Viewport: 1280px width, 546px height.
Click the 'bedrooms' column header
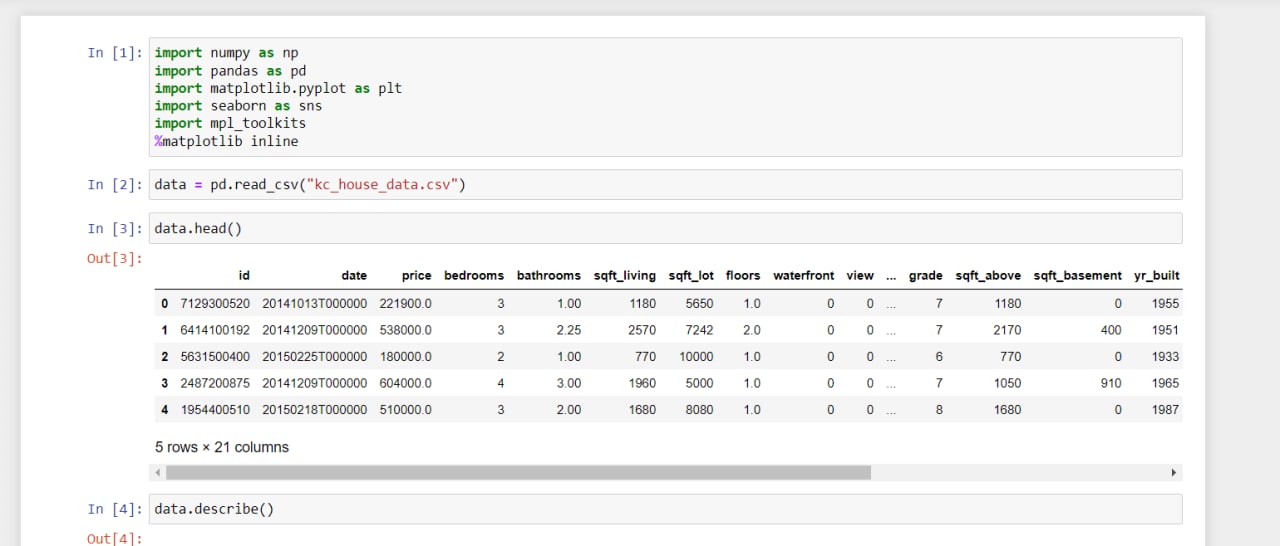(x=474, y=275)
